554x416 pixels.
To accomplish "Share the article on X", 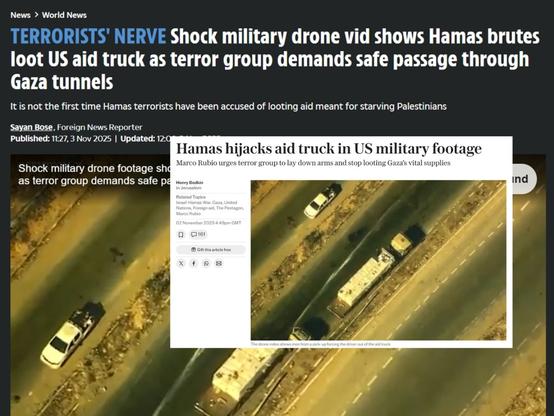I will coord(181,263).
